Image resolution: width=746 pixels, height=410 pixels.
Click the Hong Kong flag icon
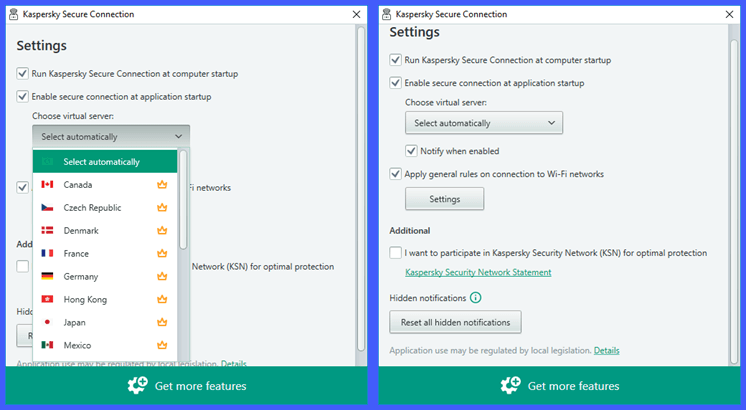[x=47, y=299]
